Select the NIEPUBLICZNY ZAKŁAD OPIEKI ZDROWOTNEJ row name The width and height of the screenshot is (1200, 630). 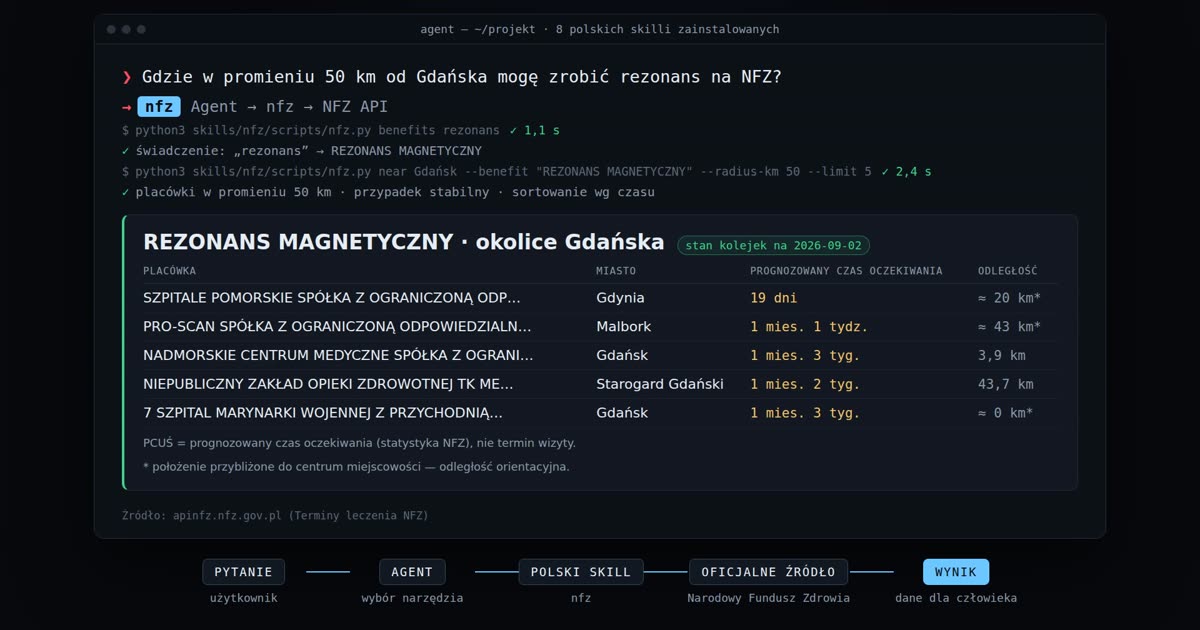pyautogui.click(x=328, y=384)
